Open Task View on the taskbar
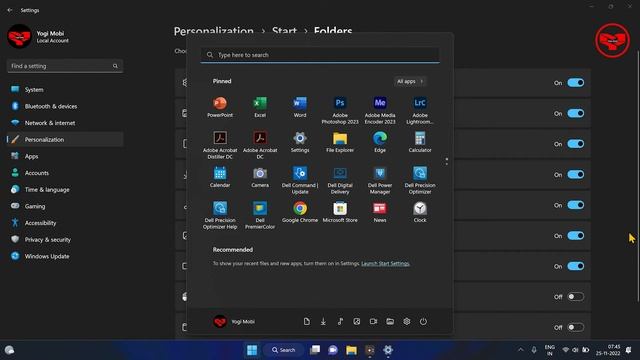This screenshot has height=360, width=640. 315,350
